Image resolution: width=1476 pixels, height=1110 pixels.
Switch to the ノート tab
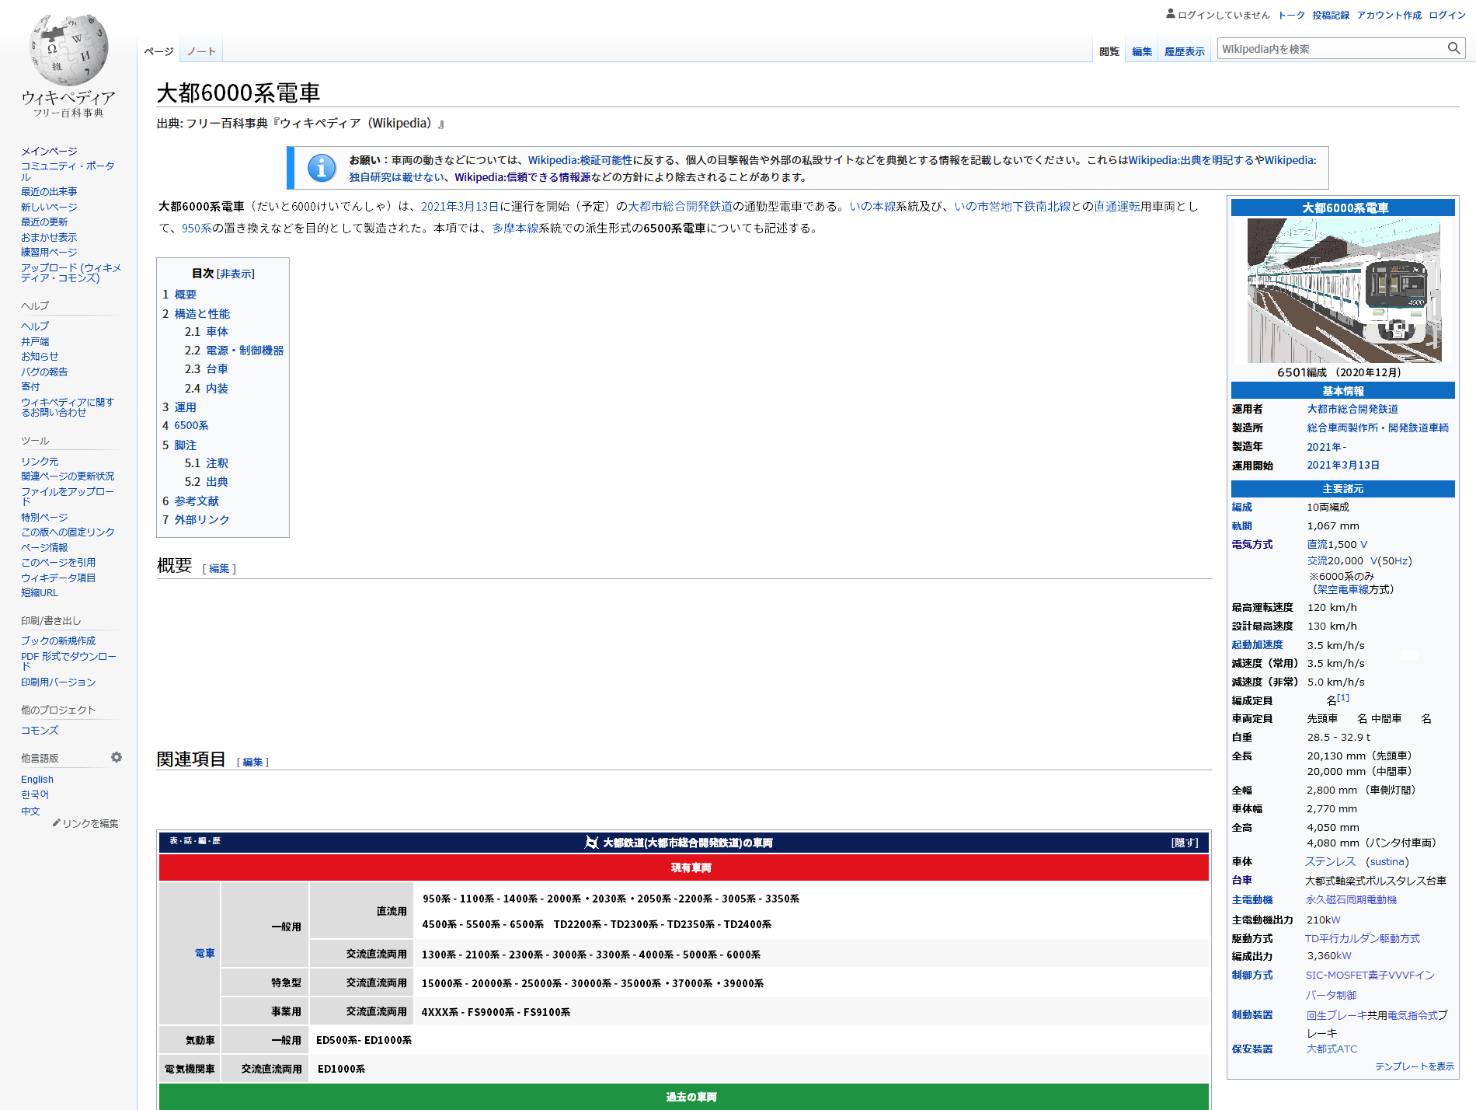(201, 51)
